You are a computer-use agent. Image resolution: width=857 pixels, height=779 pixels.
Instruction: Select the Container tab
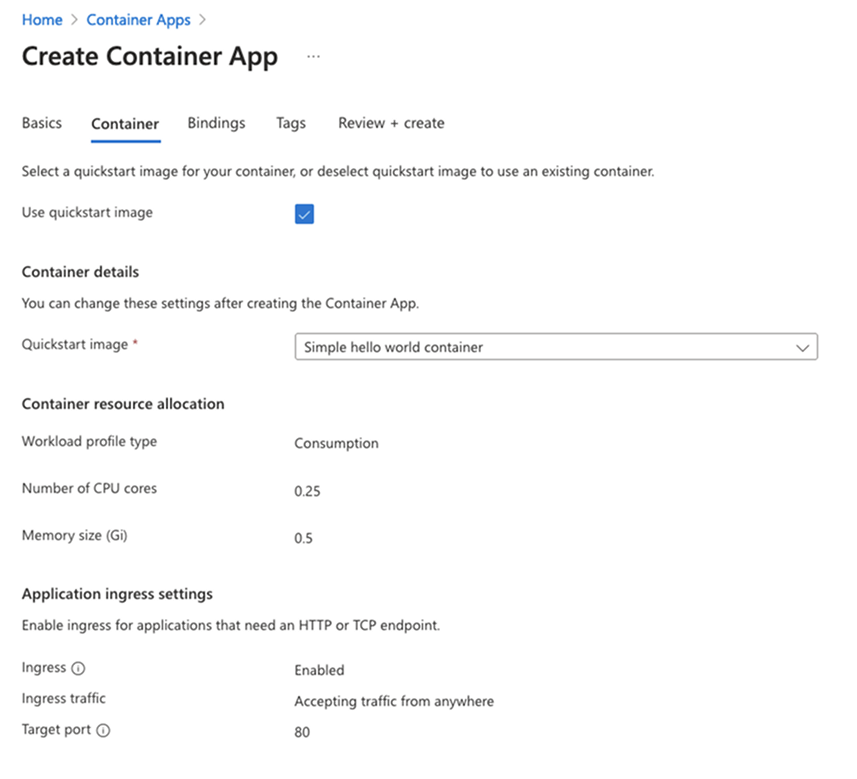(124, 123)
